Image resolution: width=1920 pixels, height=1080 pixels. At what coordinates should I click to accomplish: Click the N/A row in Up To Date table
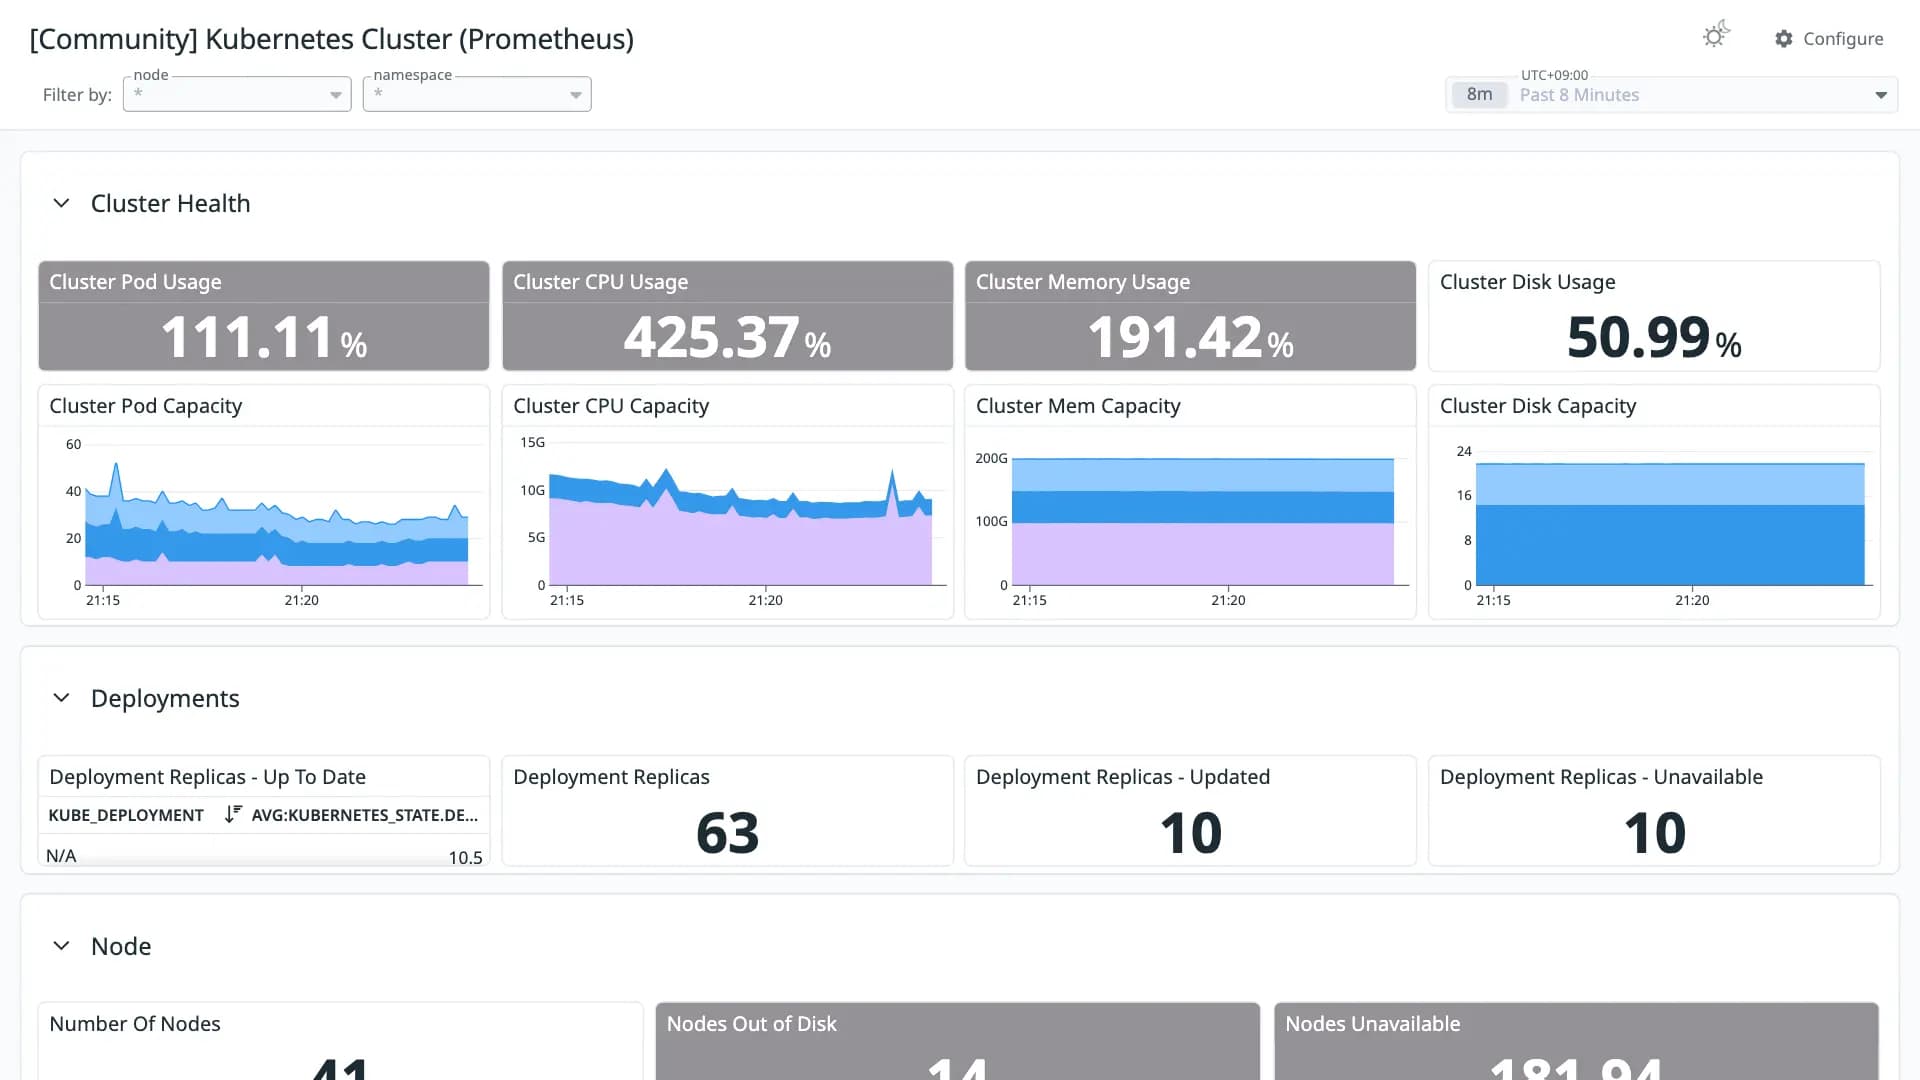[x=264, y=856]
